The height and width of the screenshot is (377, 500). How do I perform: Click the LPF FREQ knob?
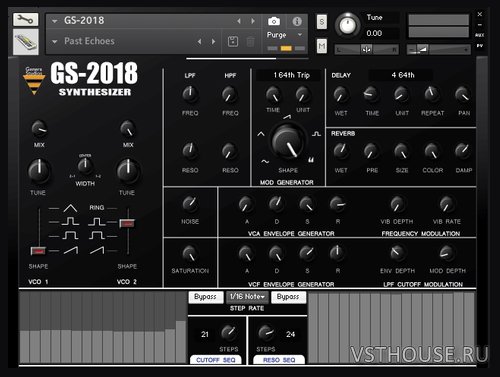(x=190, y=95)
